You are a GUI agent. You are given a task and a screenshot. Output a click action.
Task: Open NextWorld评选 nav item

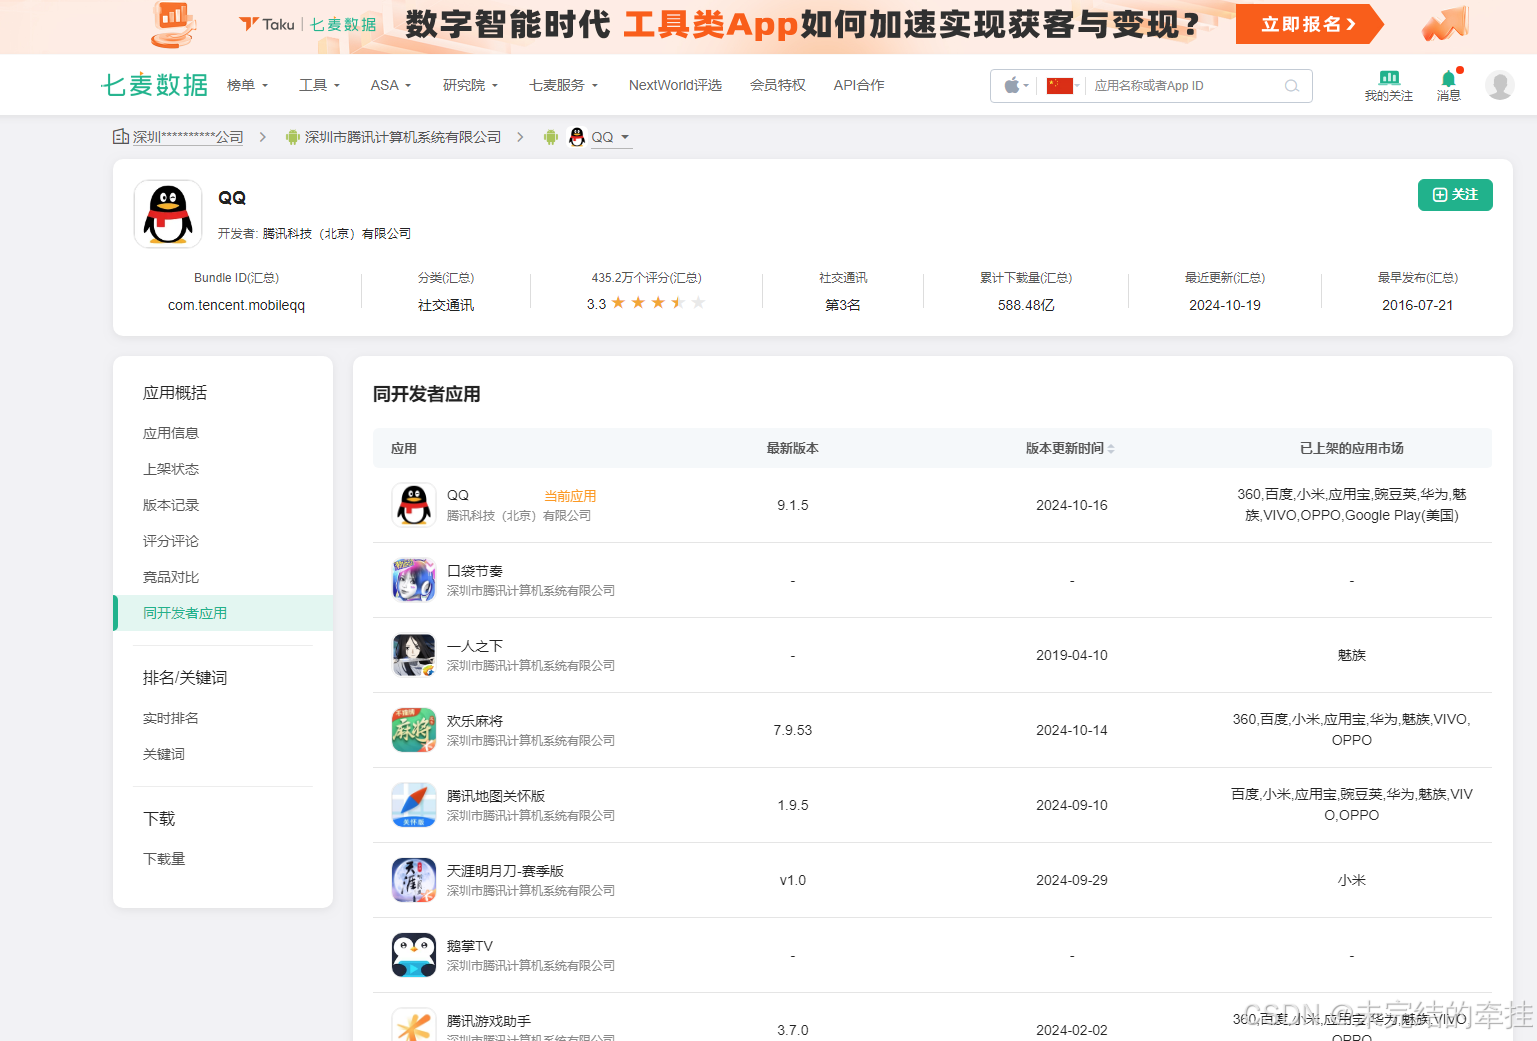click(675, 85)
